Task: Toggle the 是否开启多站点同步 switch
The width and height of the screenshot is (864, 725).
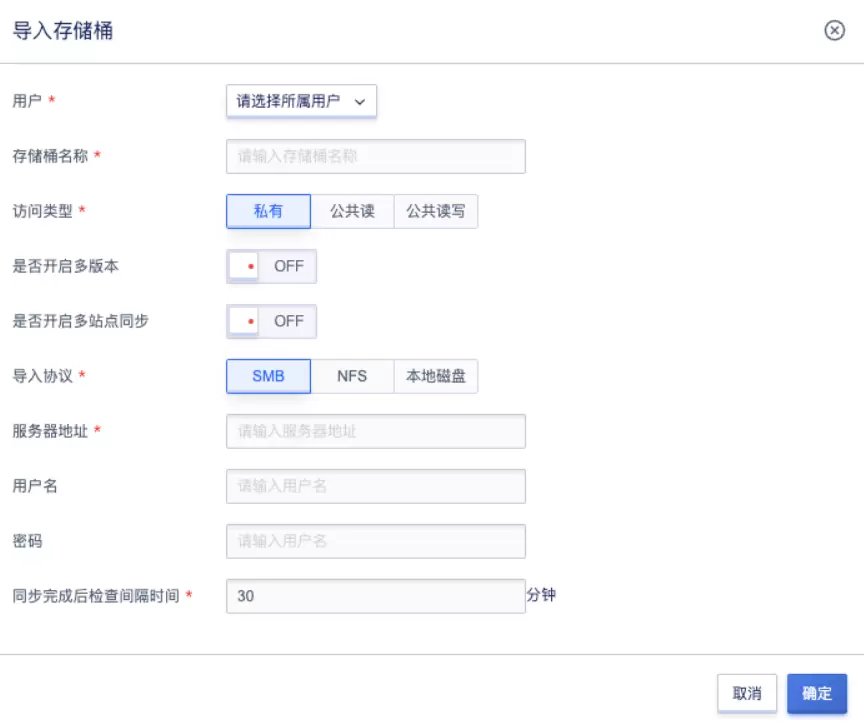Action: click(271, 321)
